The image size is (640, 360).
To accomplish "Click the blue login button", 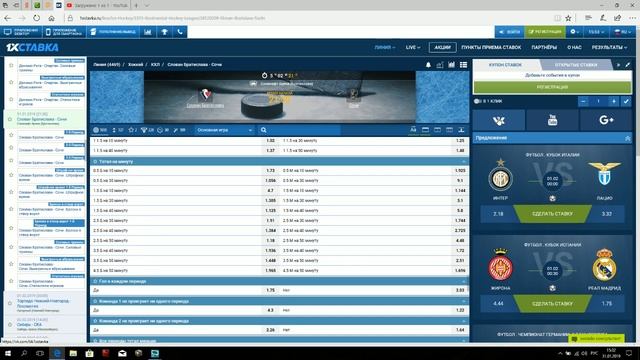I will point(509,32).
